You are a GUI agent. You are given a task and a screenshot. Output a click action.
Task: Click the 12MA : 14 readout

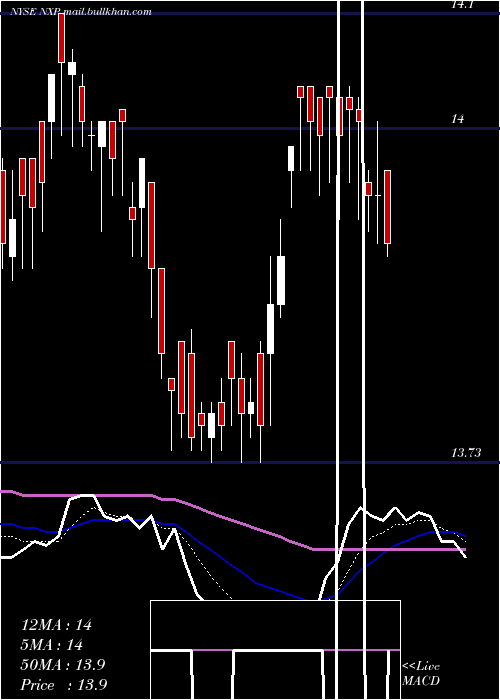[56, 625]
